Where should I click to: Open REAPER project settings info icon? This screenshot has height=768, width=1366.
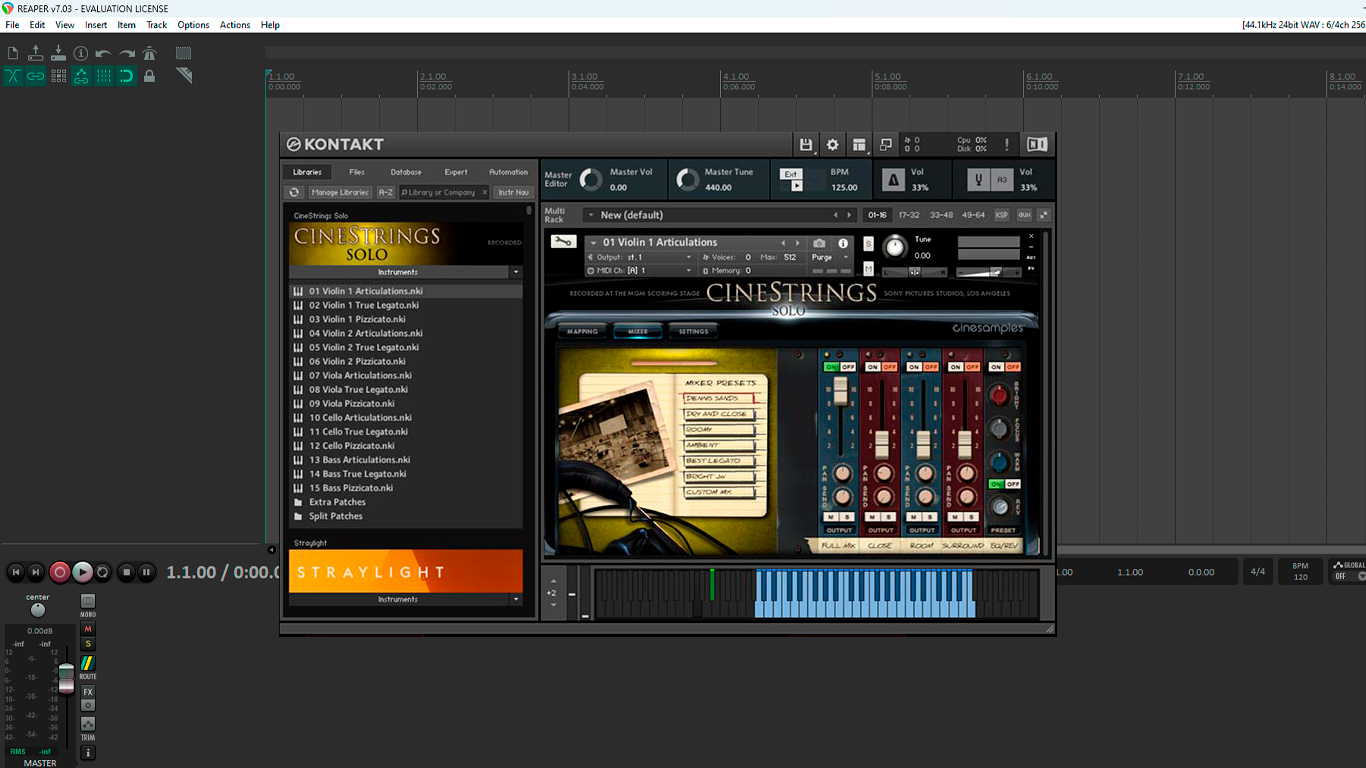(81, 53)
